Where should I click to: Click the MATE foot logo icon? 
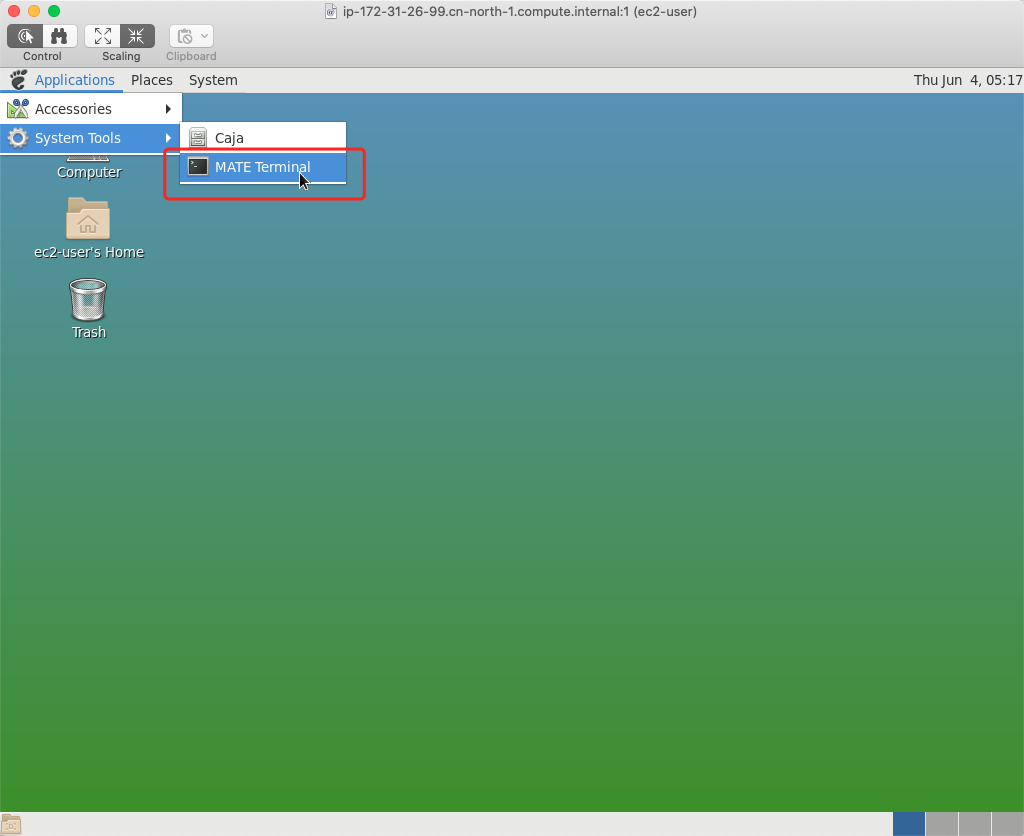point(18,80)
